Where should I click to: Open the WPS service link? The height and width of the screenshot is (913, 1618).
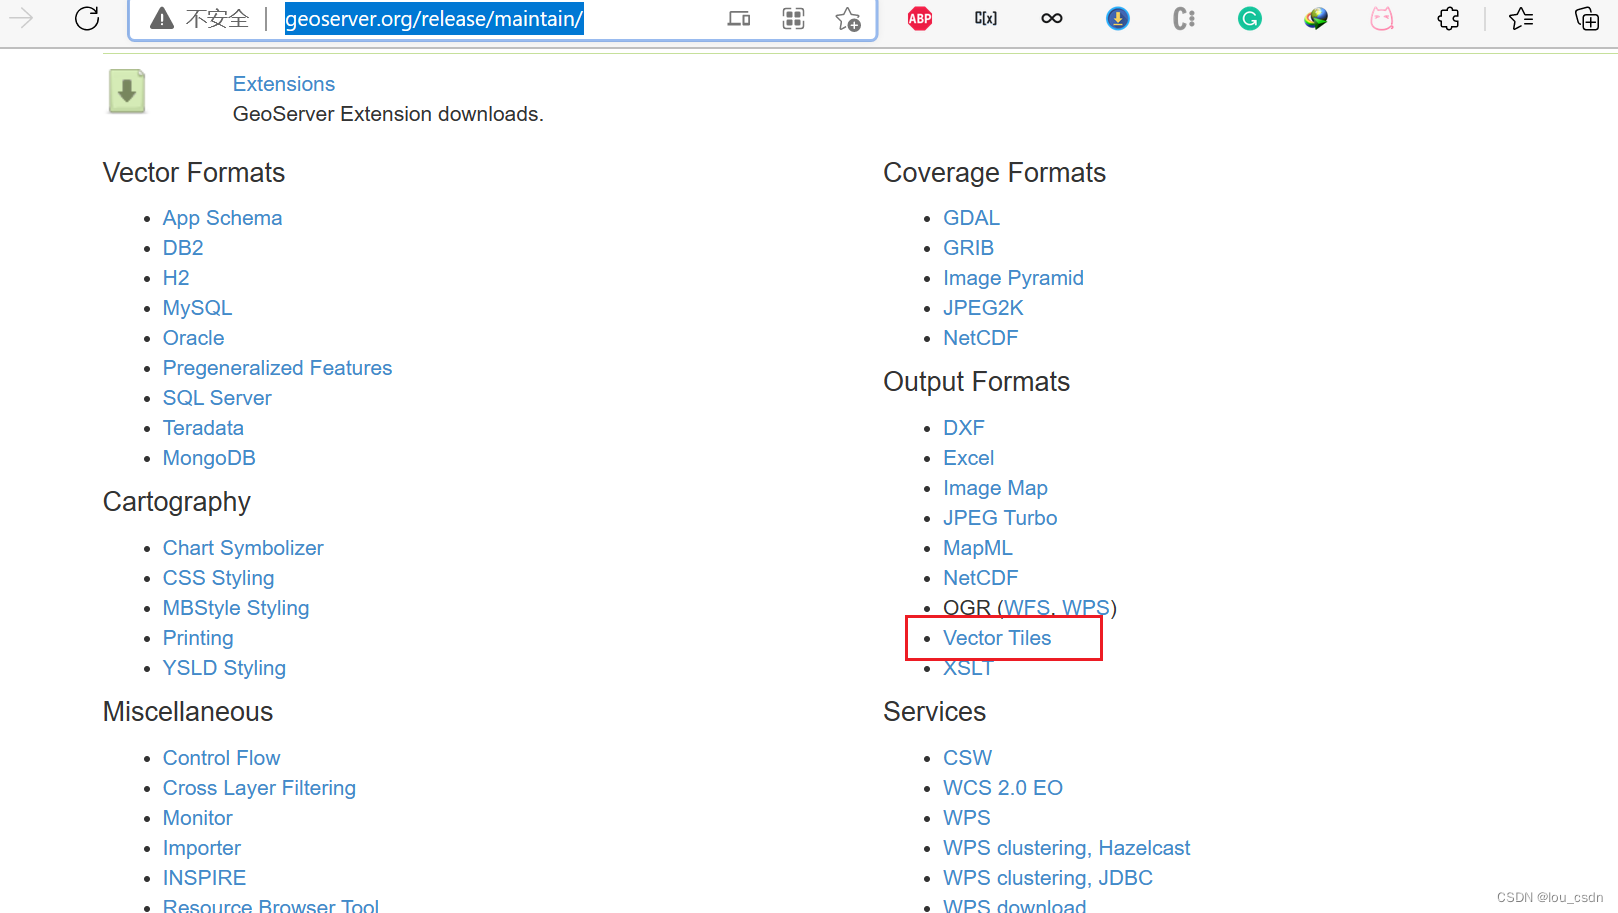tap(966, 818)
